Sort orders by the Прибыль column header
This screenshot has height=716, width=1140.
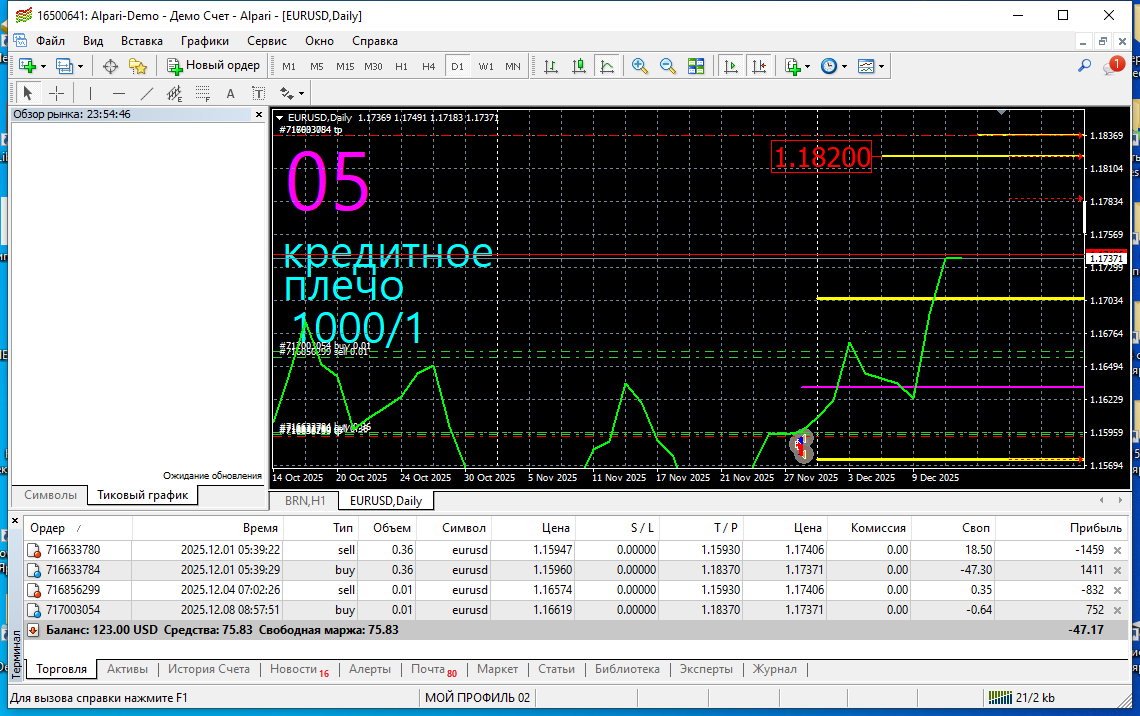pyautogui.click(x=1095, y=528)
